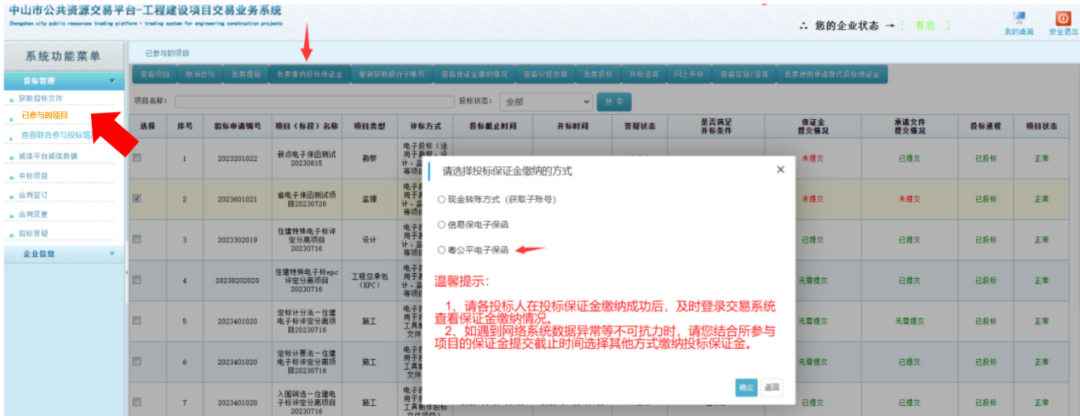Click project number 2023302019 cell
Image resolution: width=1080 pixels, height=416 pixels.
237,240
